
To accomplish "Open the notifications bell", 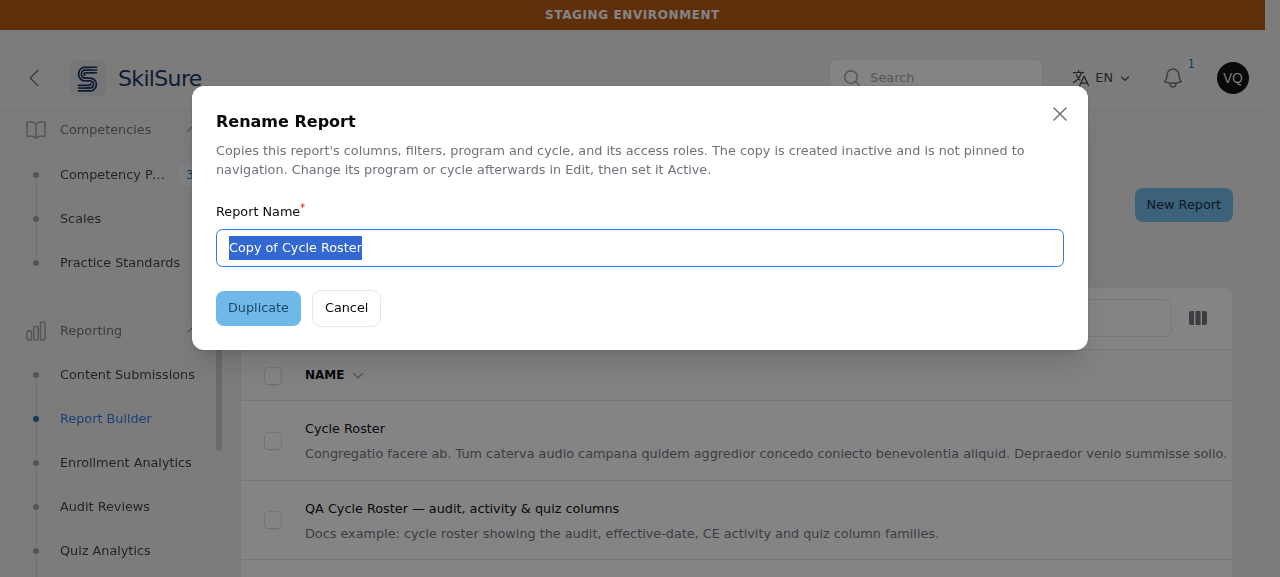I will 1173,78.
